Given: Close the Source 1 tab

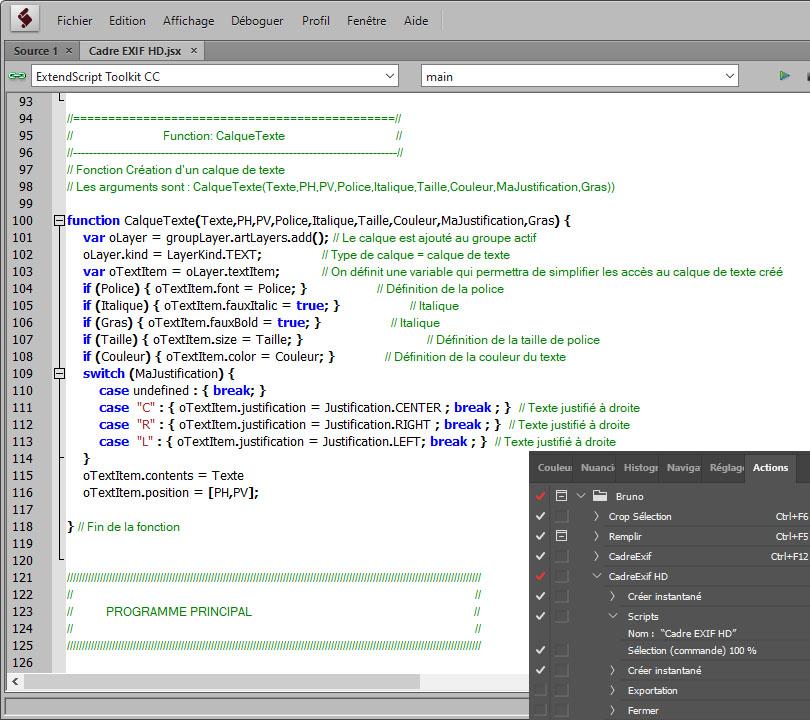Looking at the screenshot, I should [69, 51].
